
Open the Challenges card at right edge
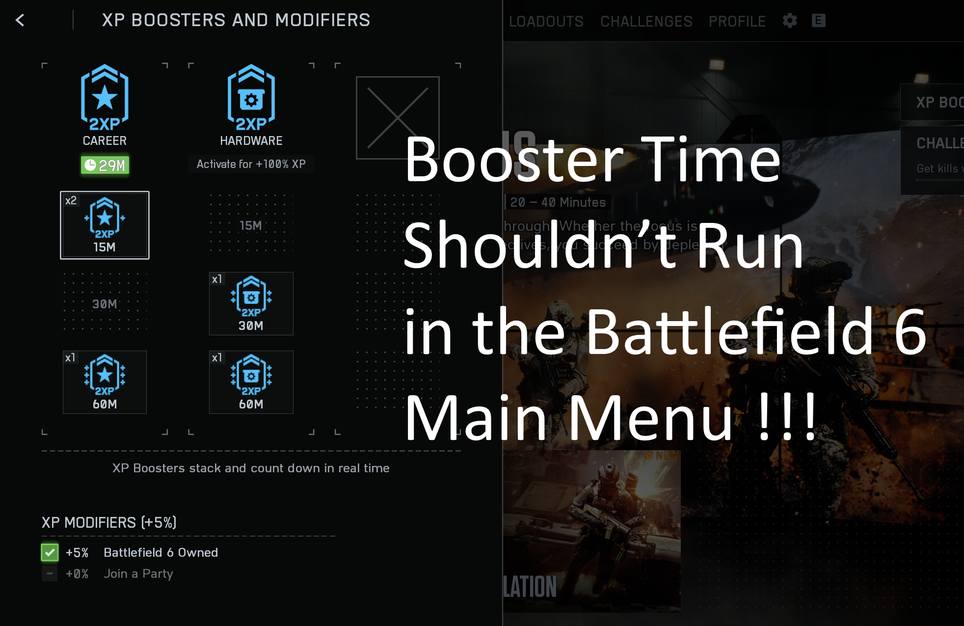pos(933,160)
